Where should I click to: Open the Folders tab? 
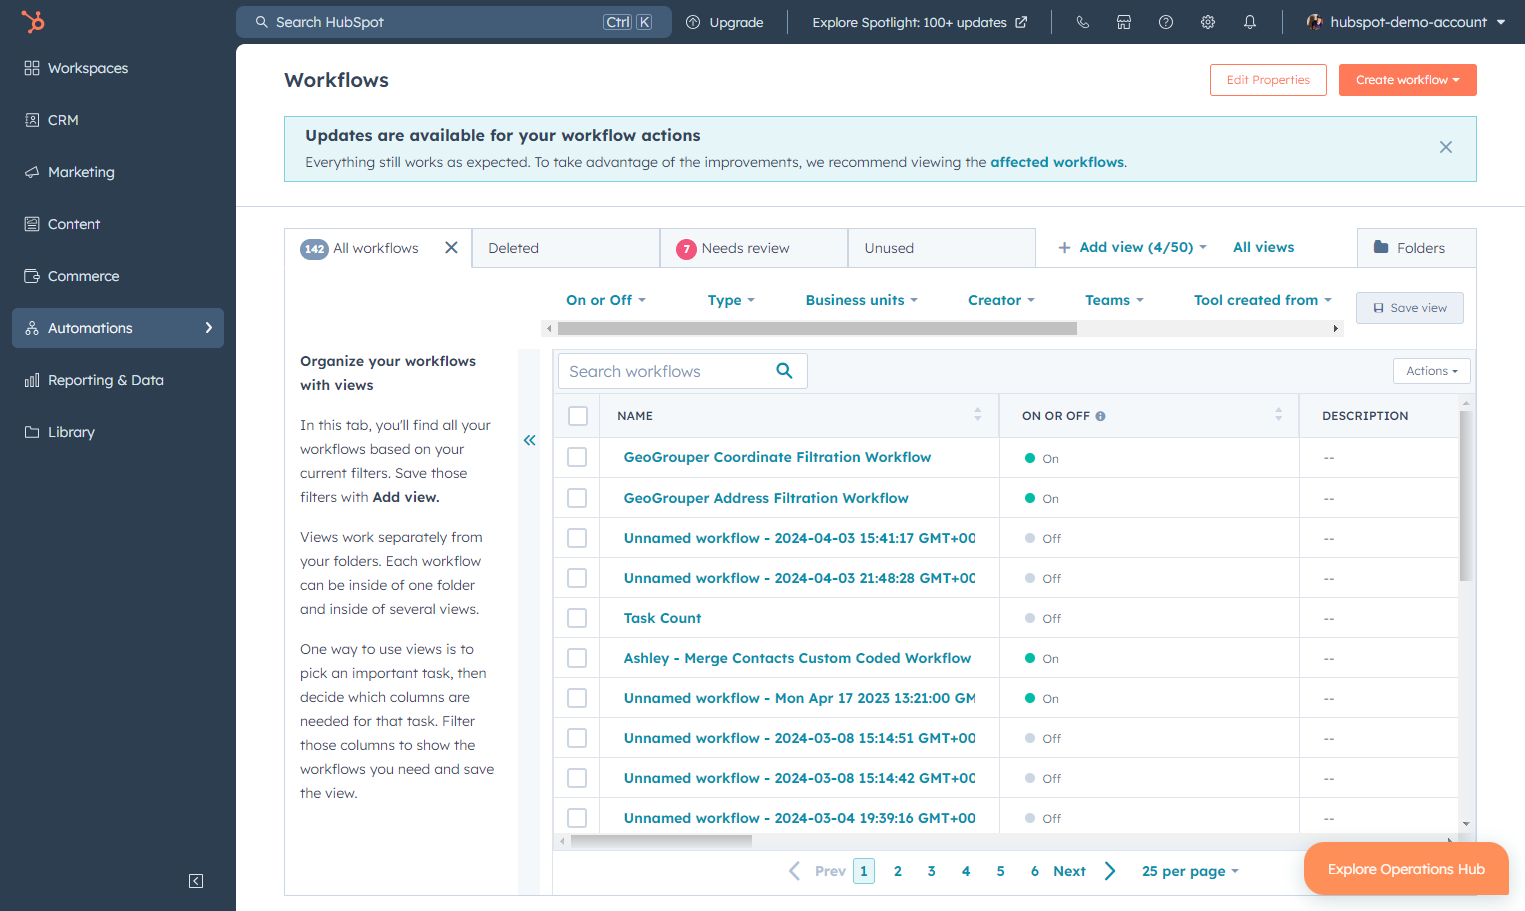click(x=1416, y=248)
